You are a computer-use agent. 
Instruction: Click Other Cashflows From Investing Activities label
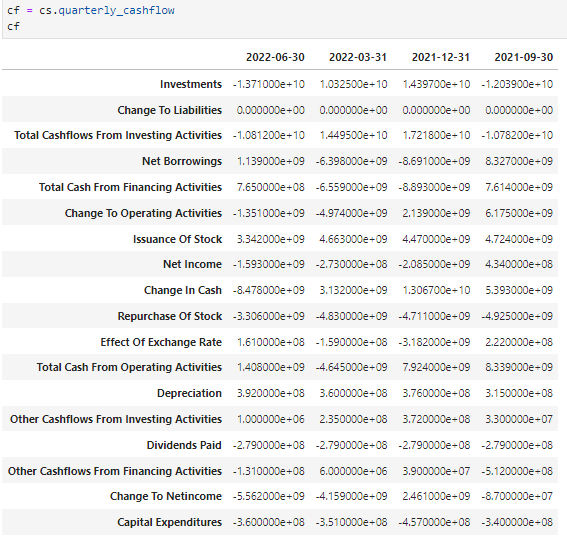[x=116, y=419]
